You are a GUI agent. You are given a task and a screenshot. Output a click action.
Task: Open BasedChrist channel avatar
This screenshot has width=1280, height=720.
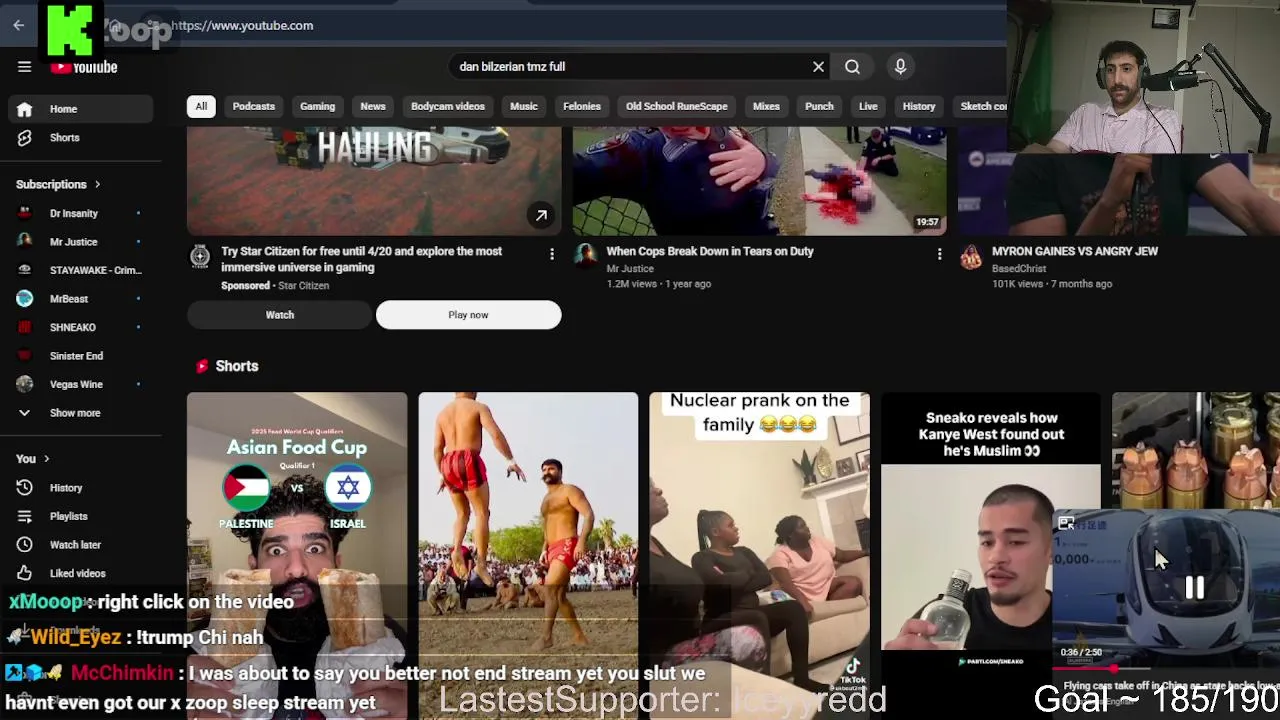pos(970,258)
